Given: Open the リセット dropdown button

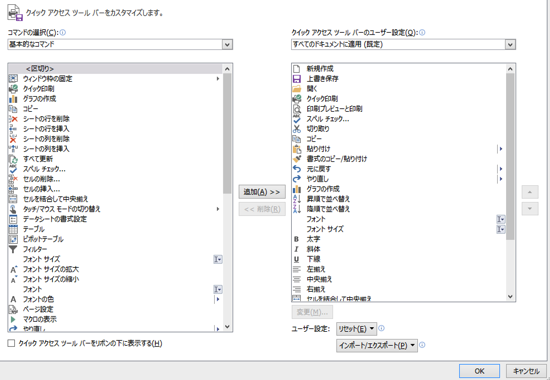Looking at the screenshot, I should coord(356,329).
